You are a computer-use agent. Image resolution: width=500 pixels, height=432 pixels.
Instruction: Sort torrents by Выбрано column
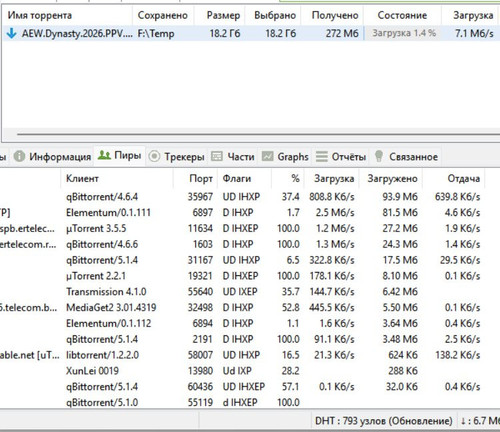click(275, 15)
